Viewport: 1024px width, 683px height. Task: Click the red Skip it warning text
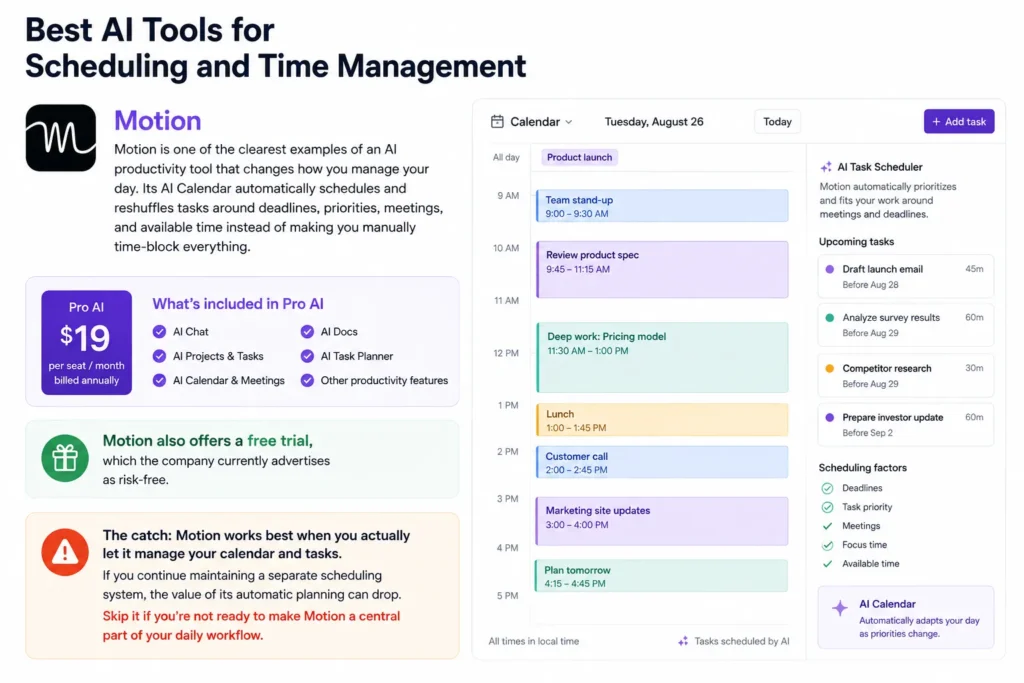tap(251, 626)
